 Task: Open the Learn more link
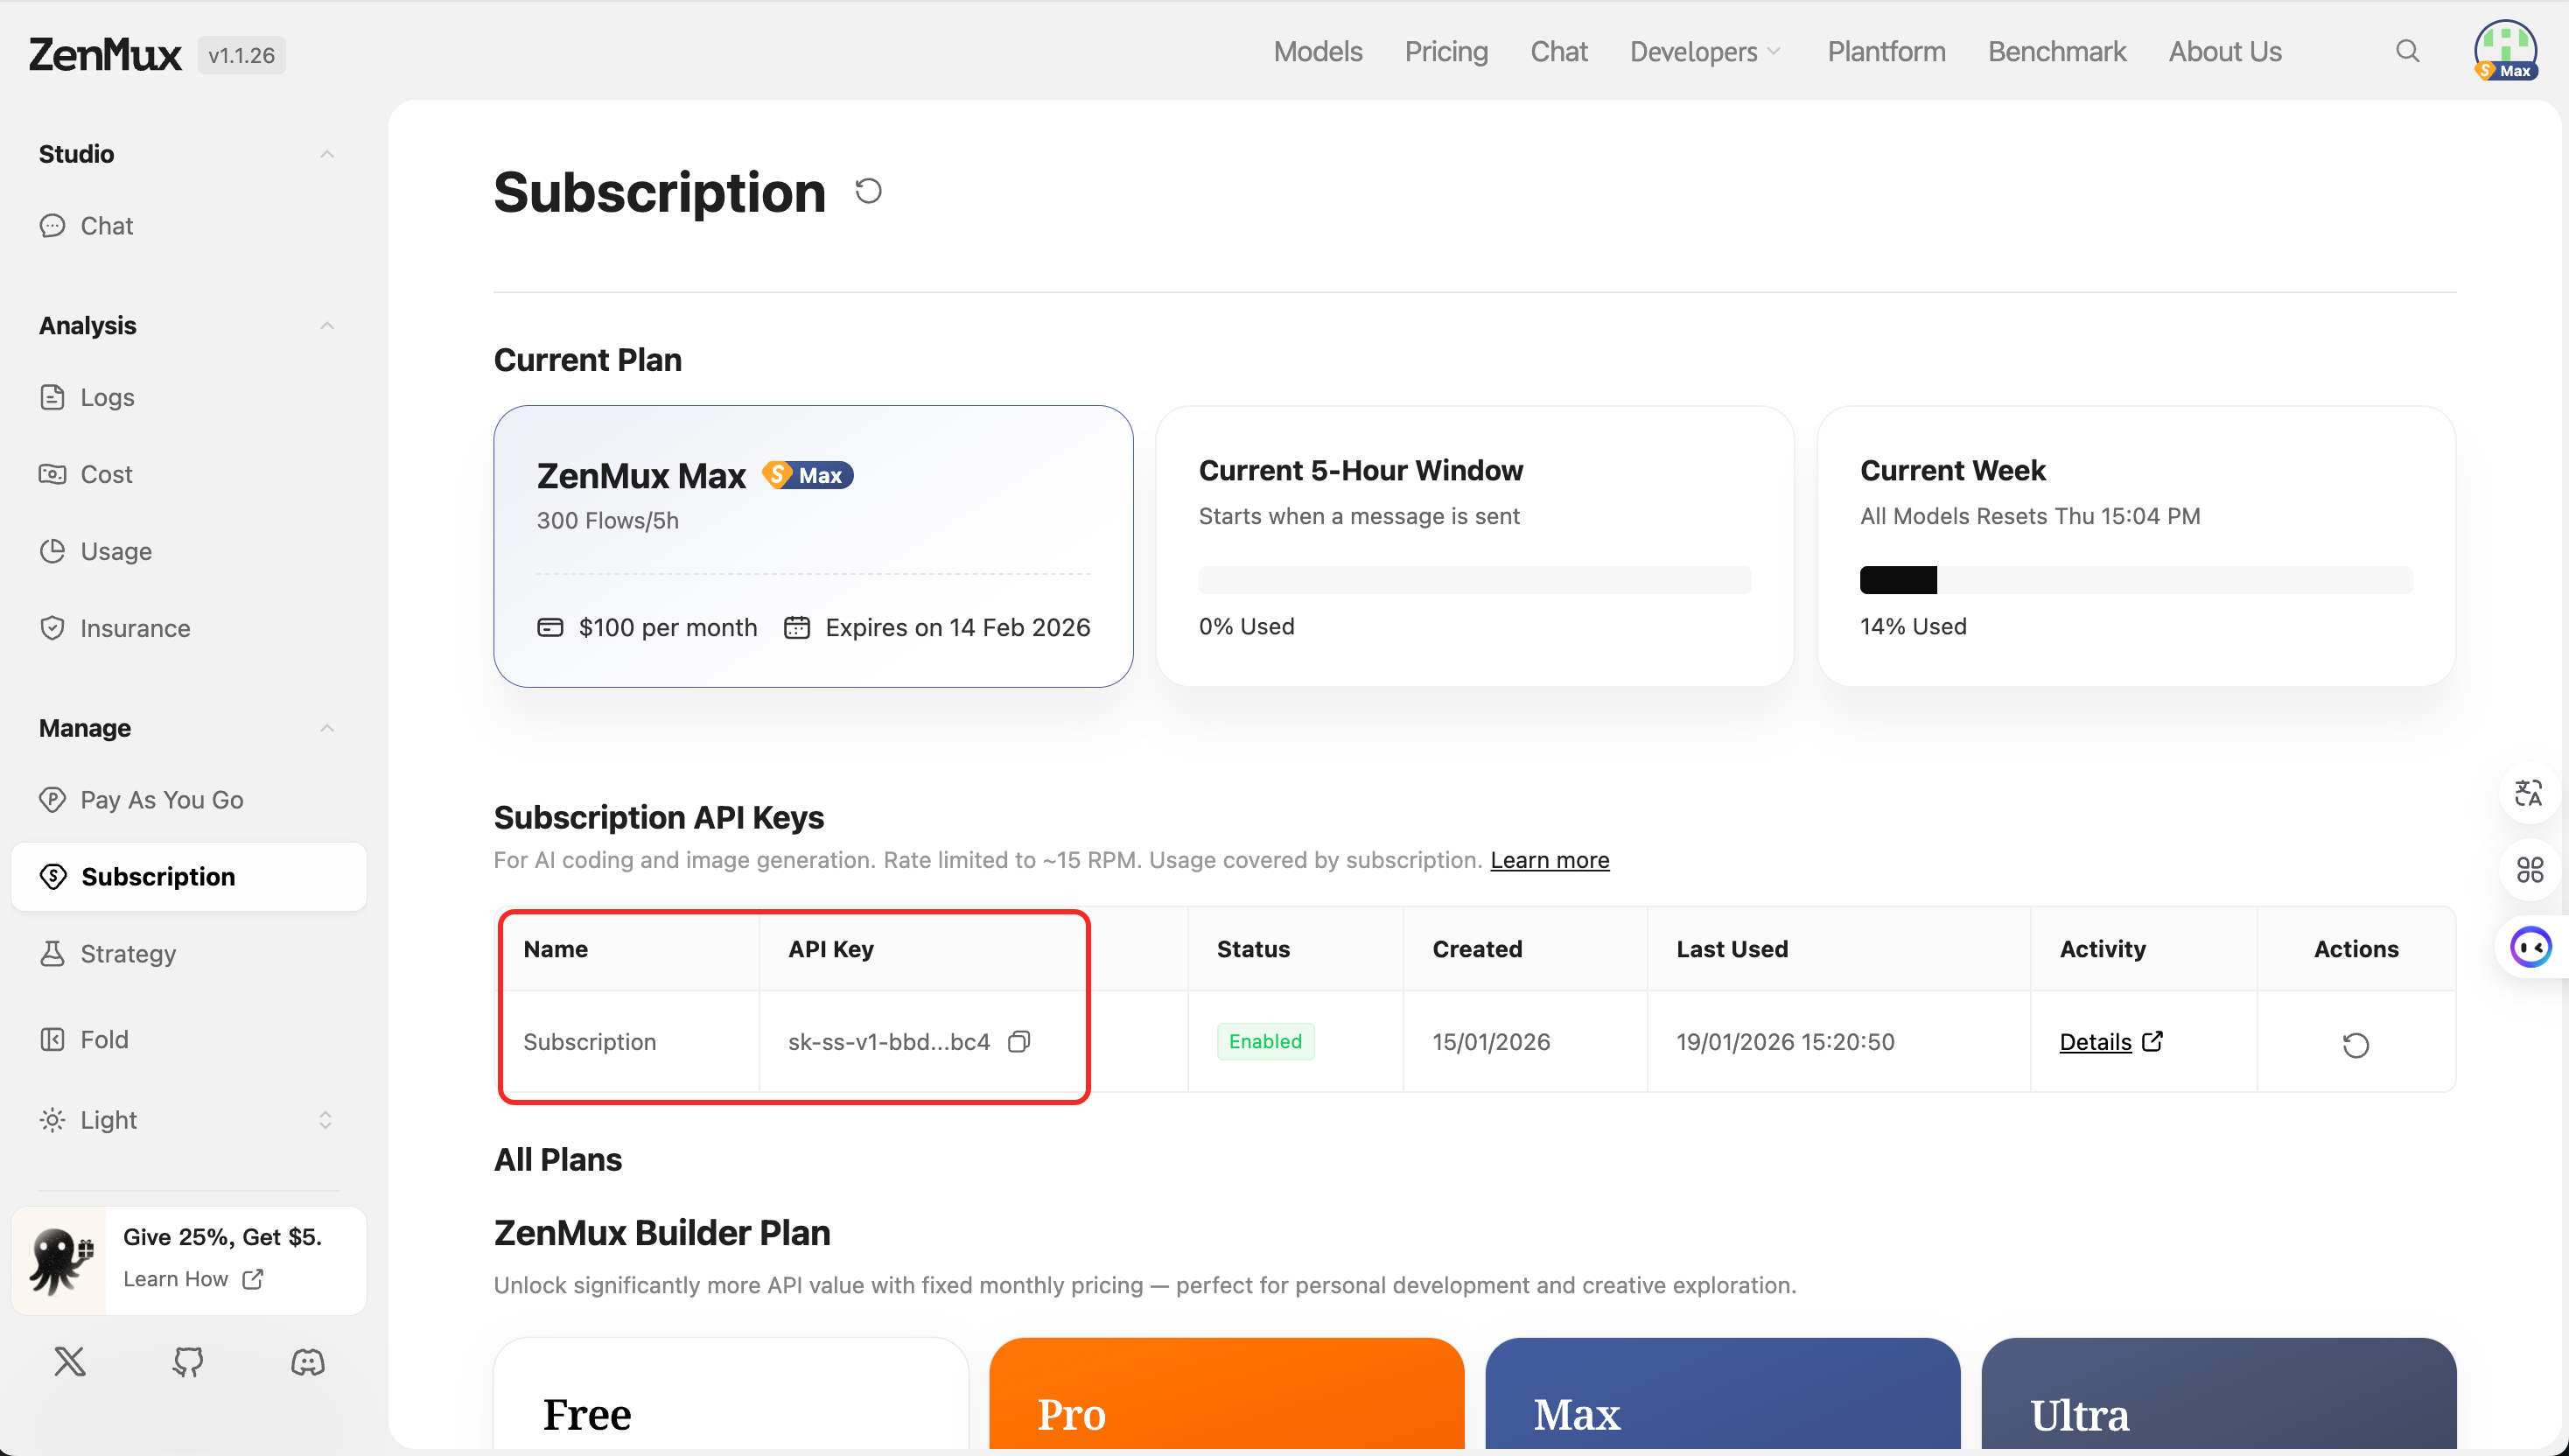[1549, 860]
